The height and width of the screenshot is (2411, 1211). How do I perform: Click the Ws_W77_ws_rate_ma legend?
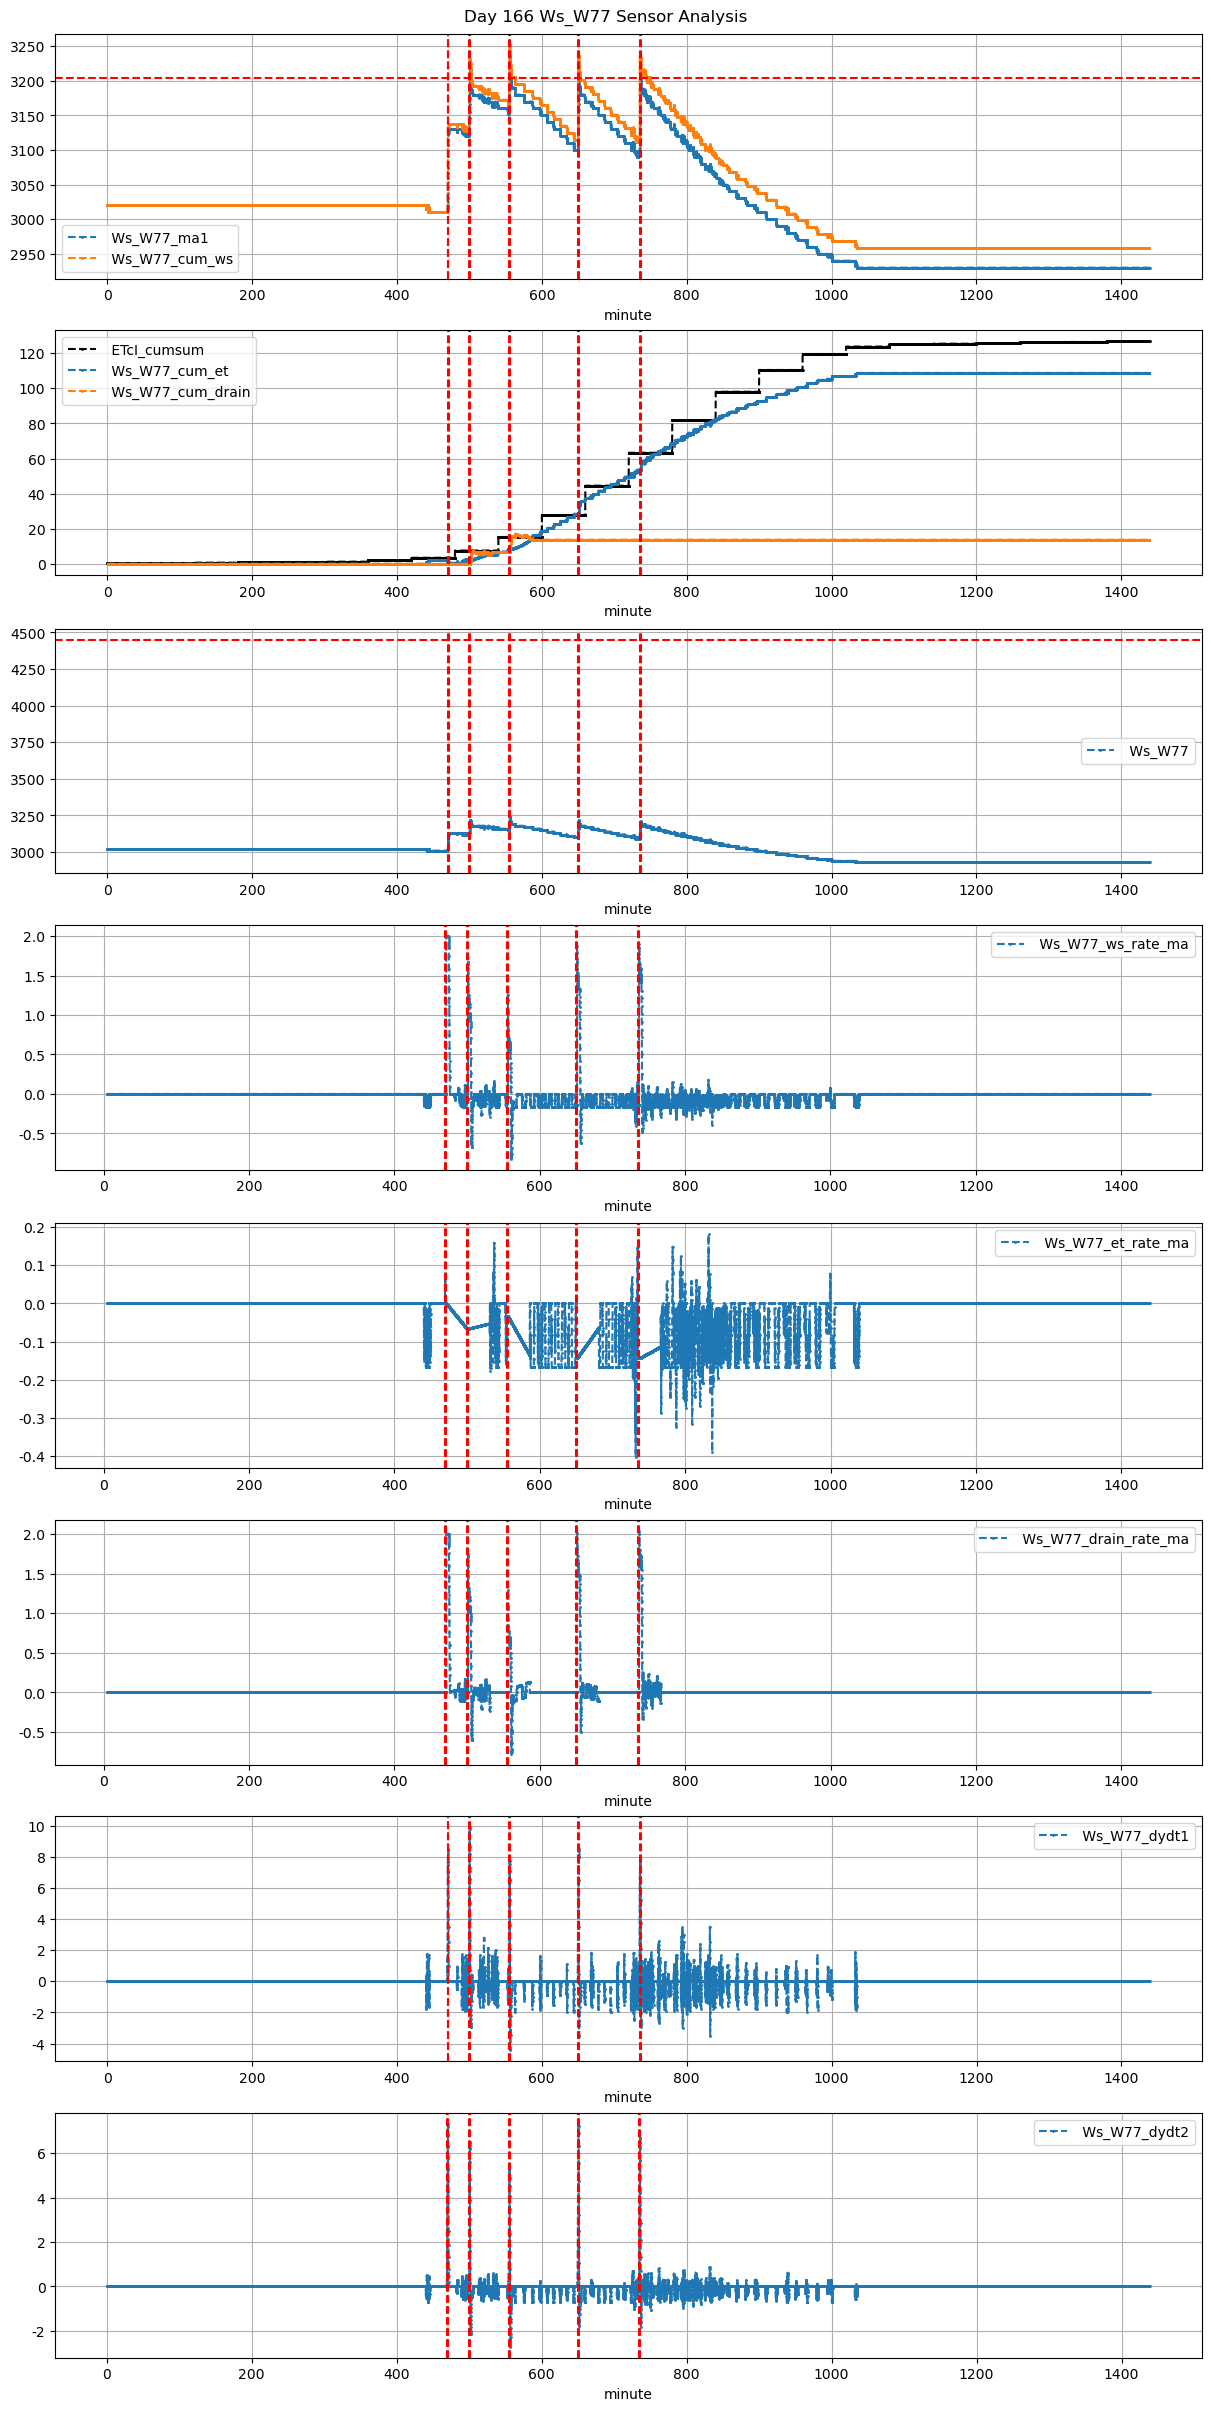tap(1093, 944)
